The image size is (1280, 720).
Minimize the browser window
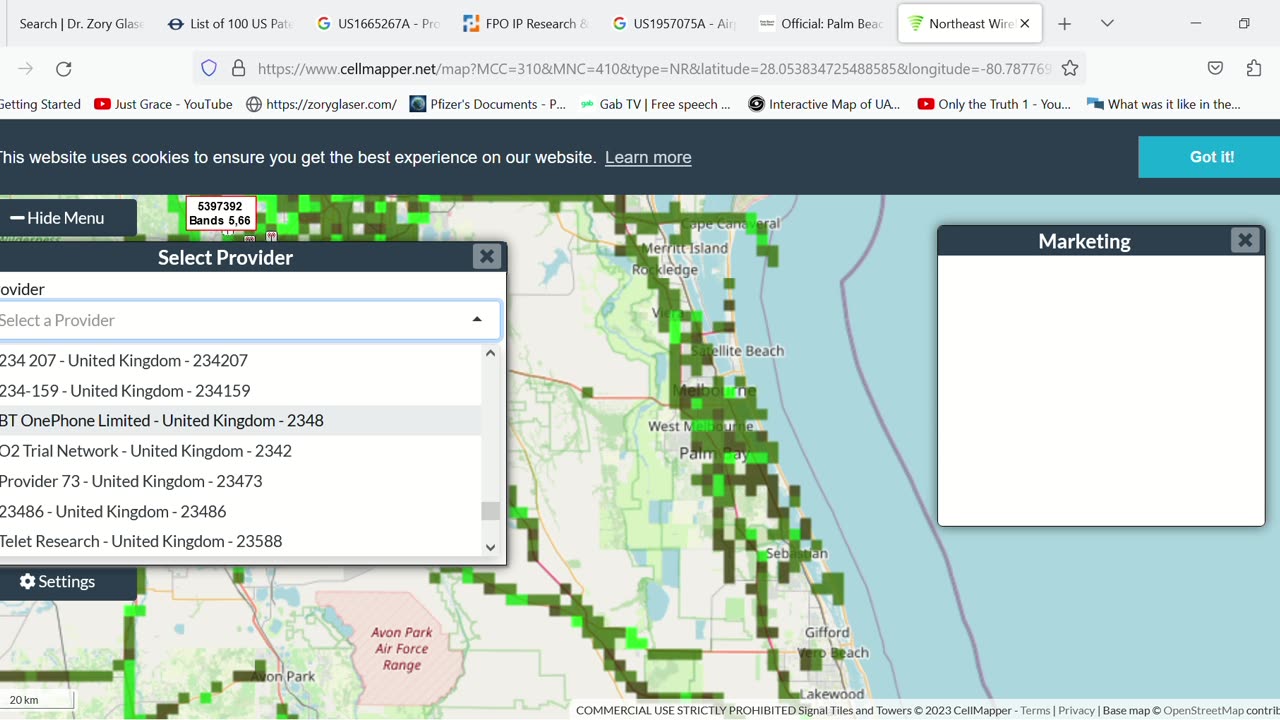pos(1195,23)
